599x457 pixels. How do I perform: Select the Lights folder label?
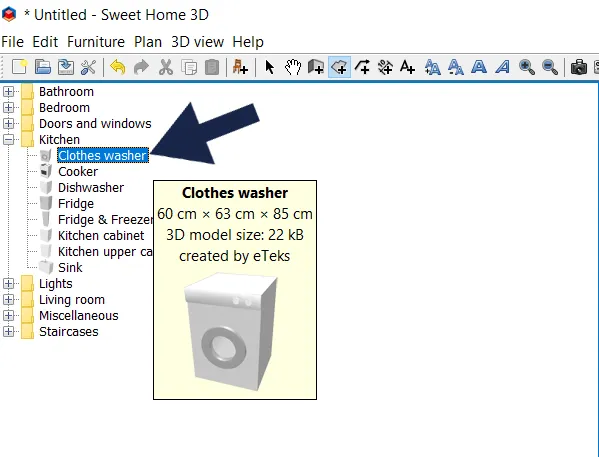pyautogui.click(x=56, y=284)
